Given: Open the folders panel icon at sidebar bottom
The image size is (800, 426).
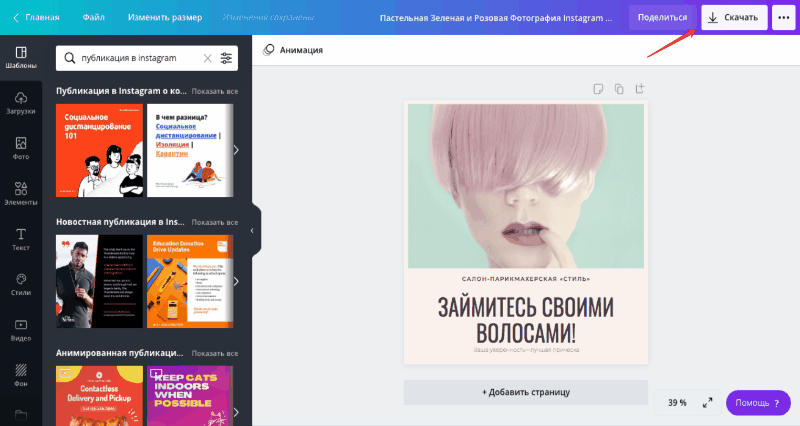Looking at the screenshot, I should (x=21, y=415).
